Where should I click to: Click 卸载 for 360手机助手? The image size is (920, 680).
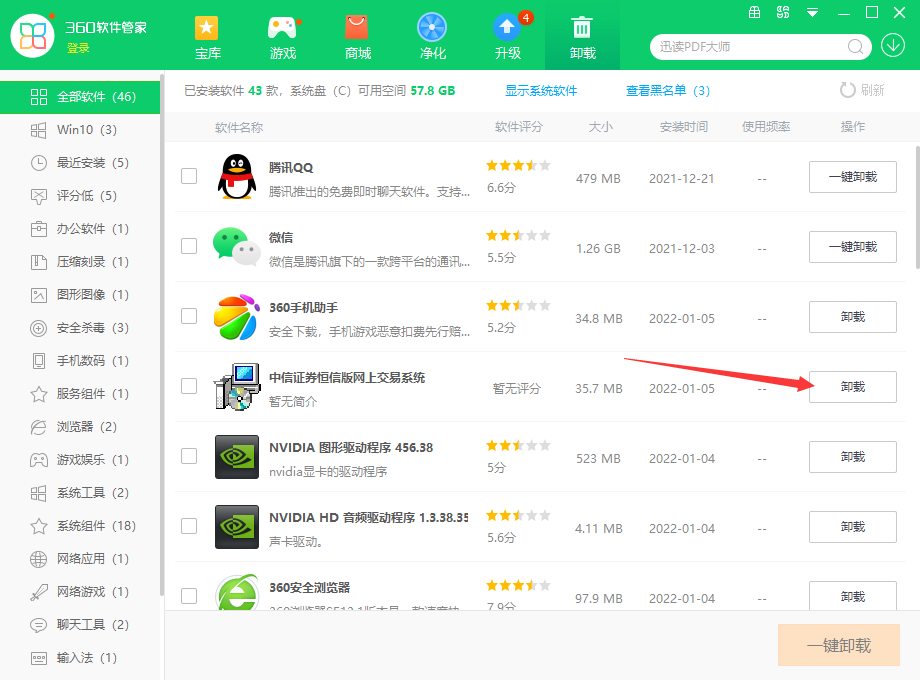tap(853, 317)
